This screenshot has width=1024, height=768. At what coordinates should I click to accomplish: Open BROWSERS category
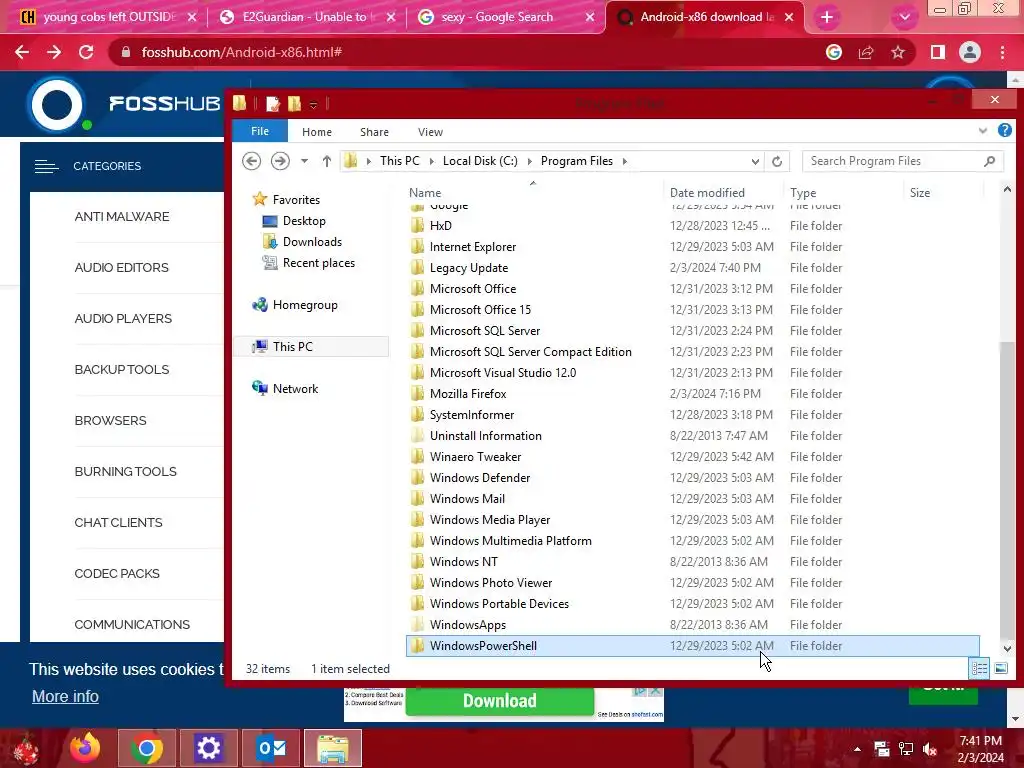(110, 420)
